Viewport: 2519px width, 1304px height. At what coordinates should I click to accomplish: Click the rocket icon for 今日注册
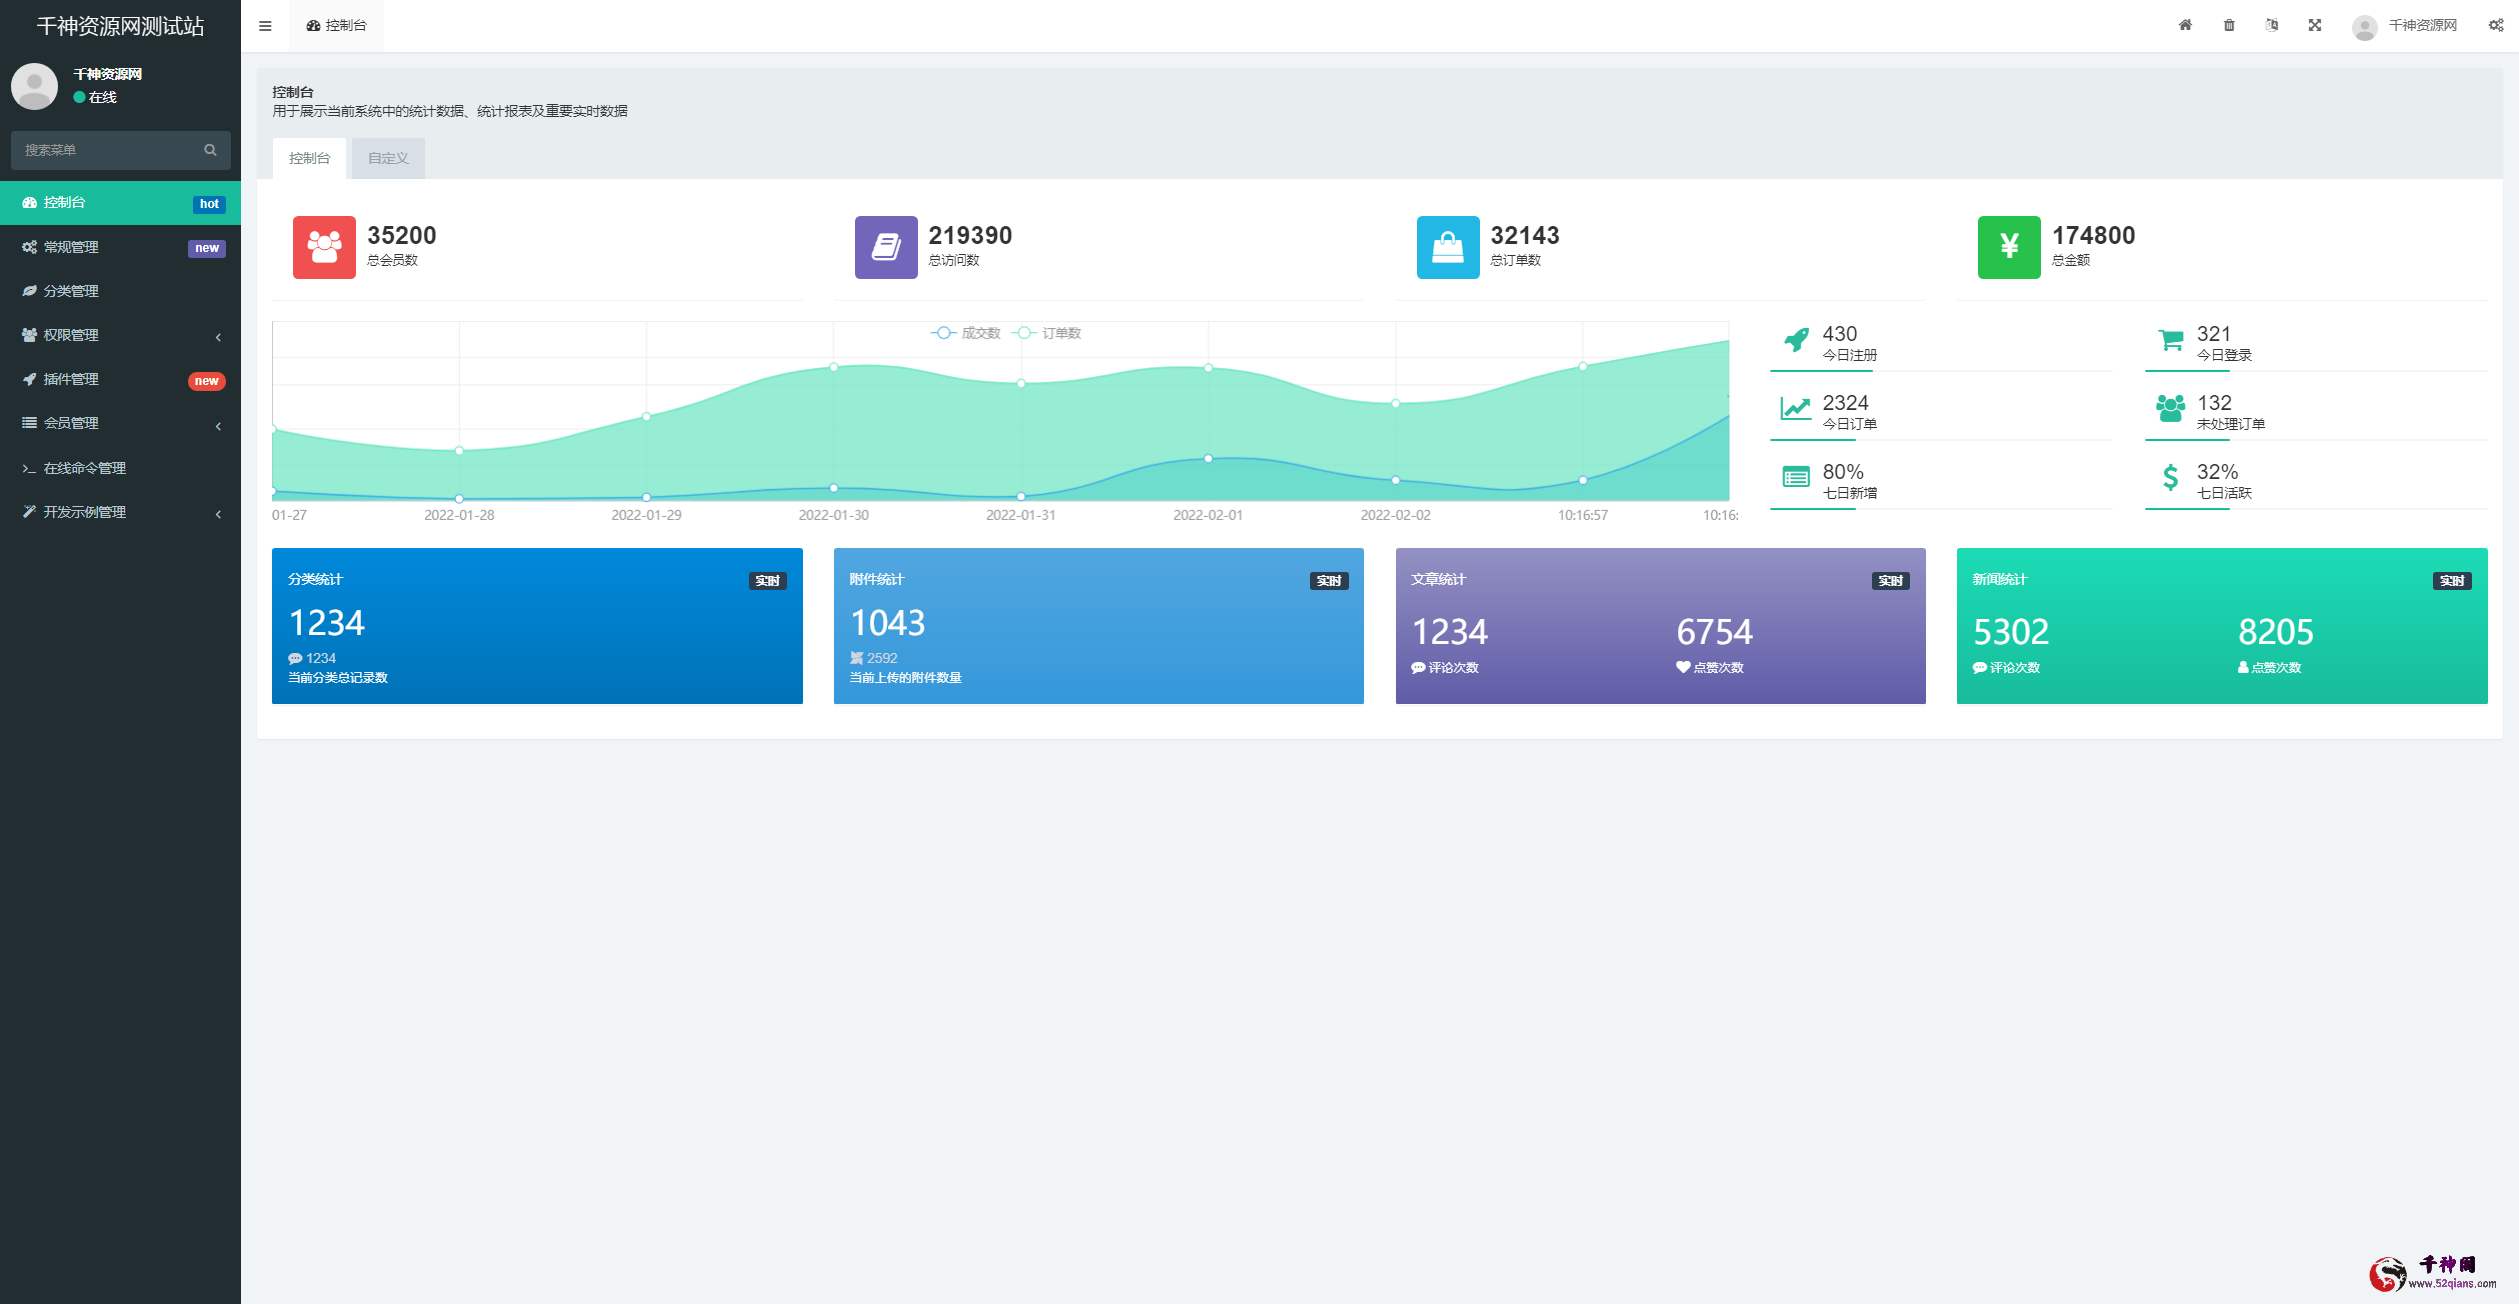1796,341
